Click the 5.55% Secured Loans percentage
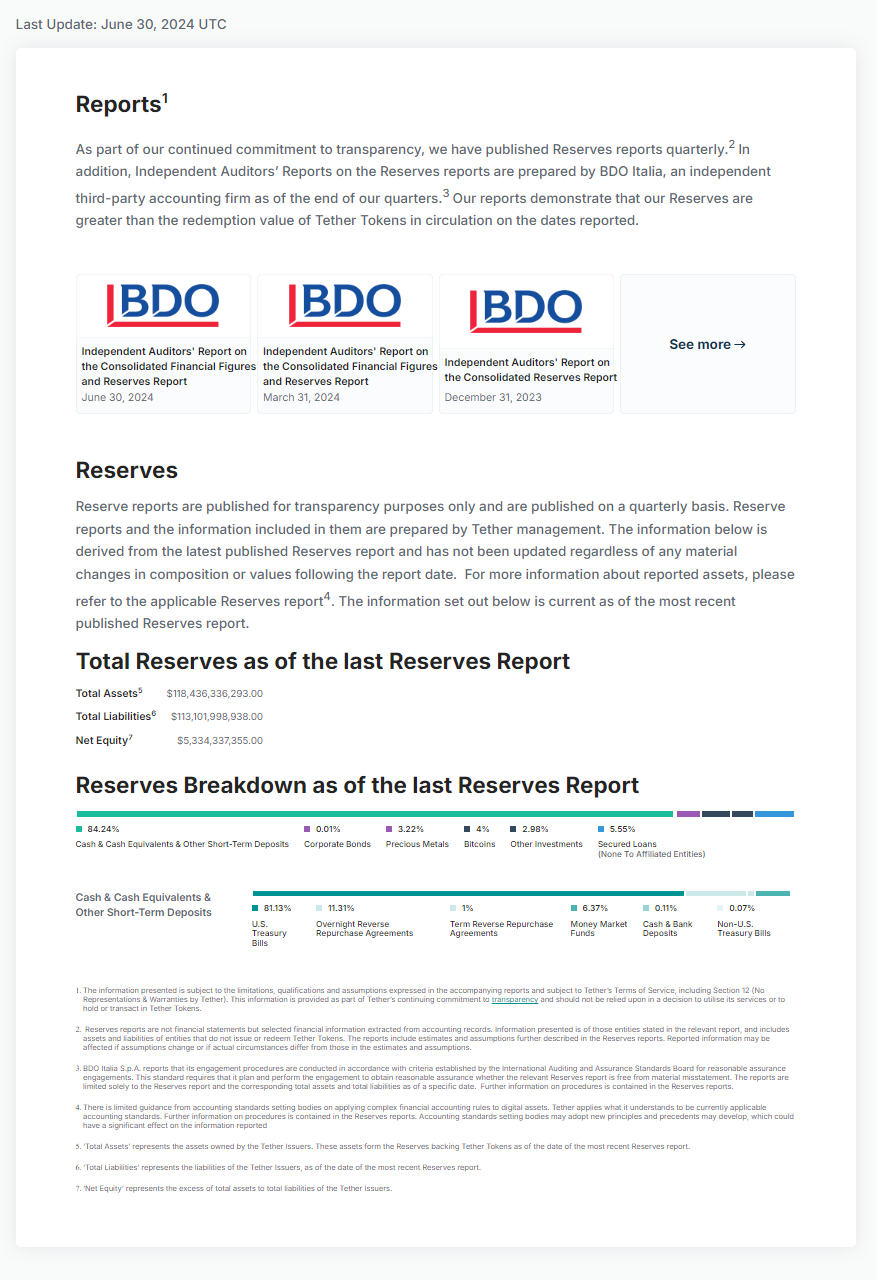 click(622, 829)
